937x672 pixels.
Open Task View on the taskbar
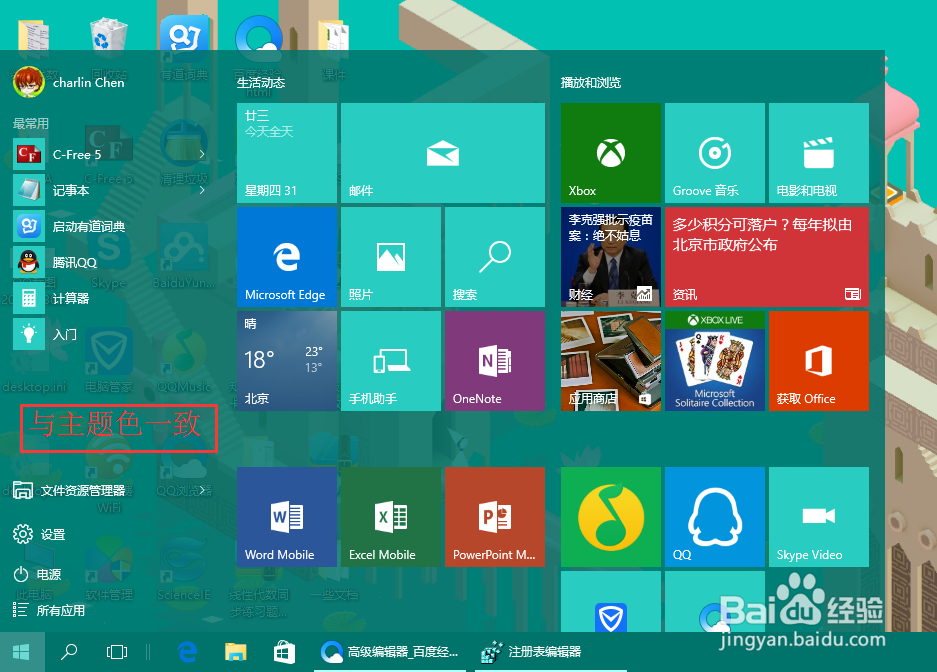click(117, 652)
